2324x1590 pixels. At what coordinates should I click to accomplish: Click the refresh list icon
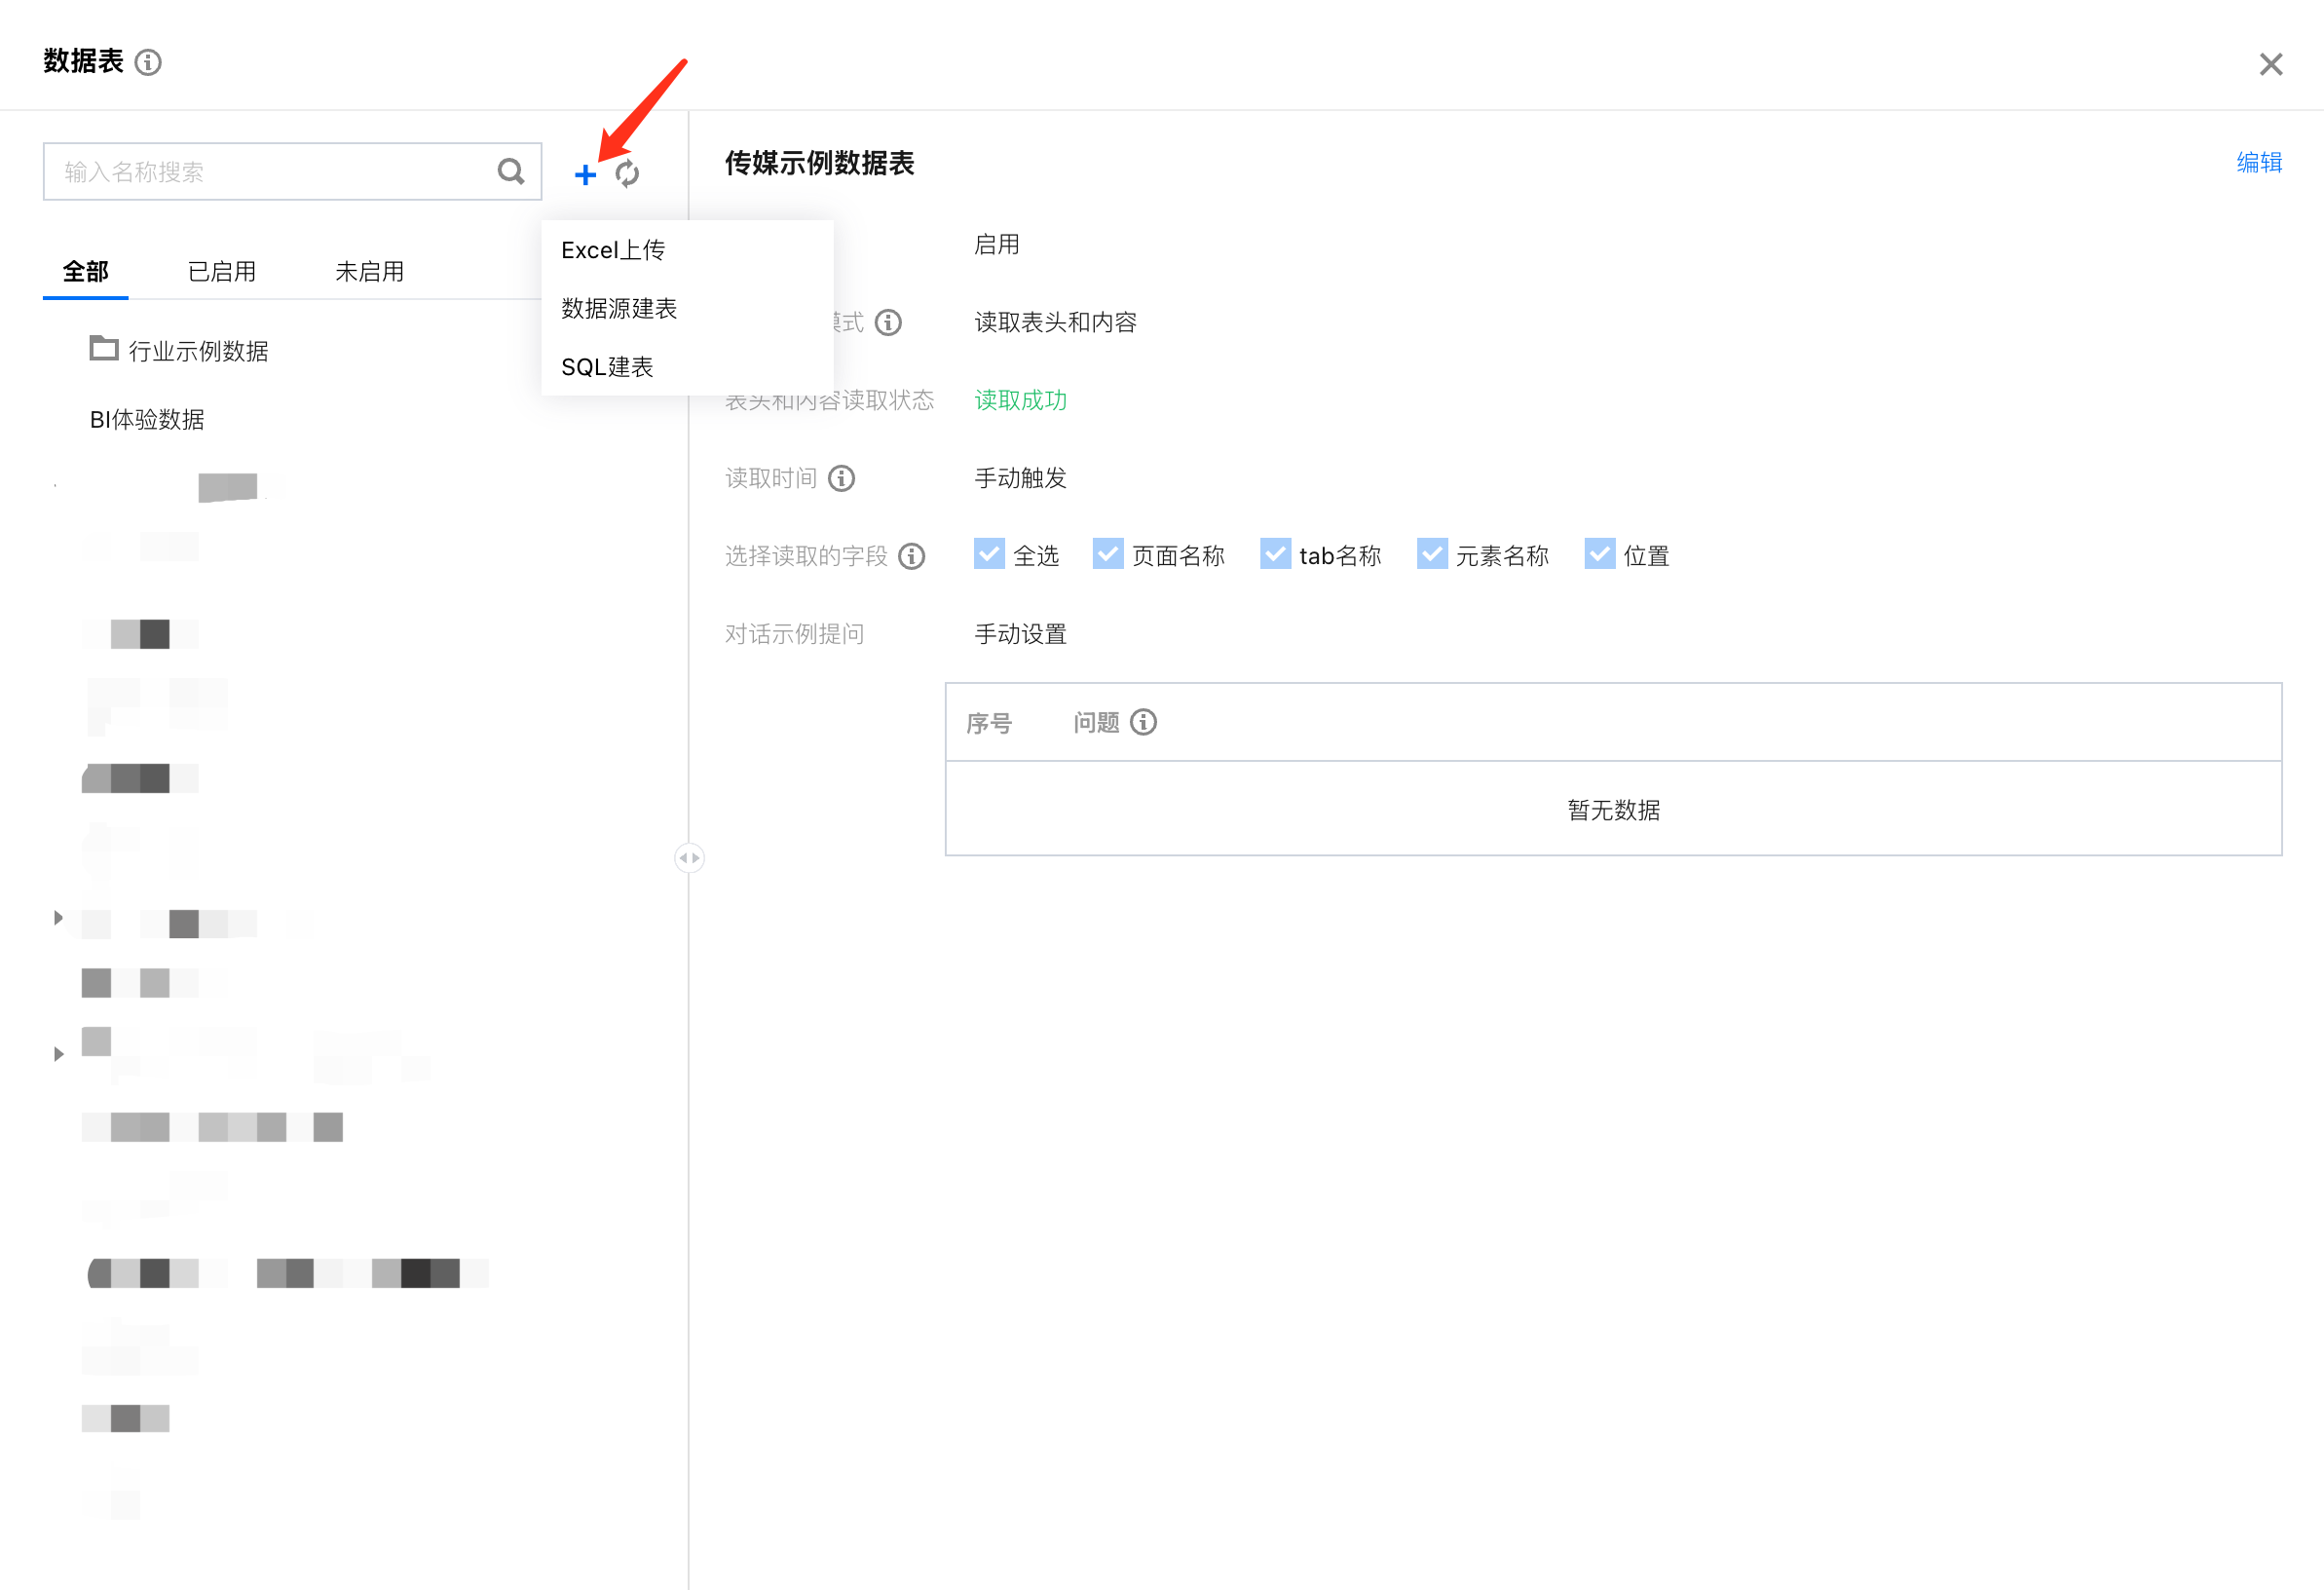pyautogui.click(x=627, y=174)
